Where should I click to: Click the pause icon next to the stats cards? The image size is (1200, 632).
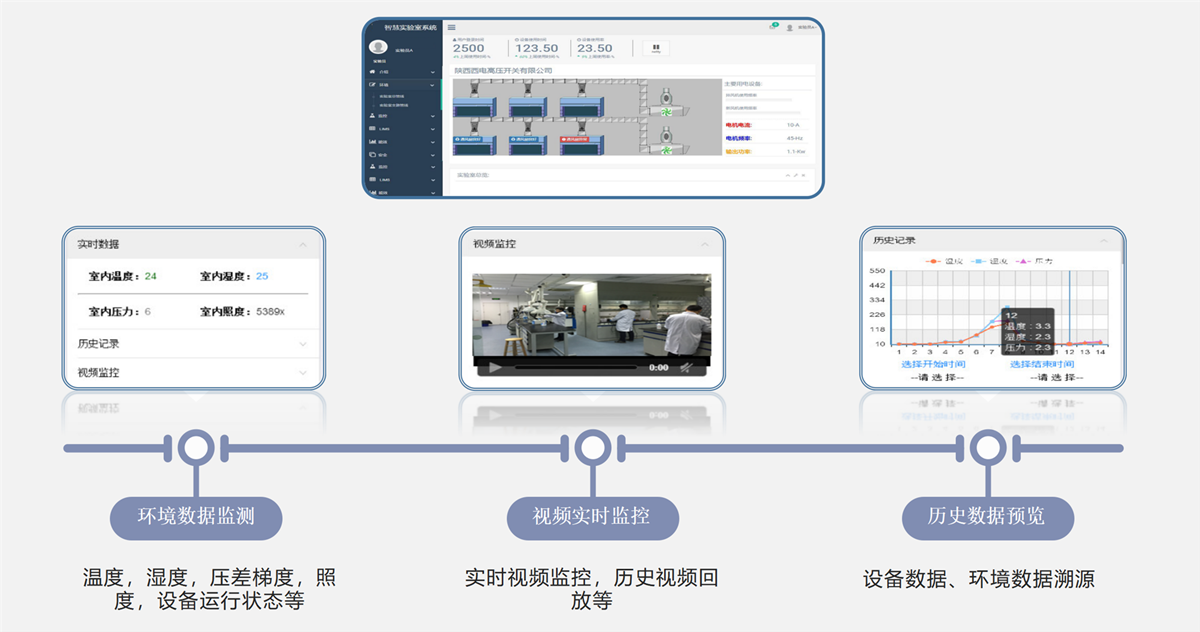point(655,48)
